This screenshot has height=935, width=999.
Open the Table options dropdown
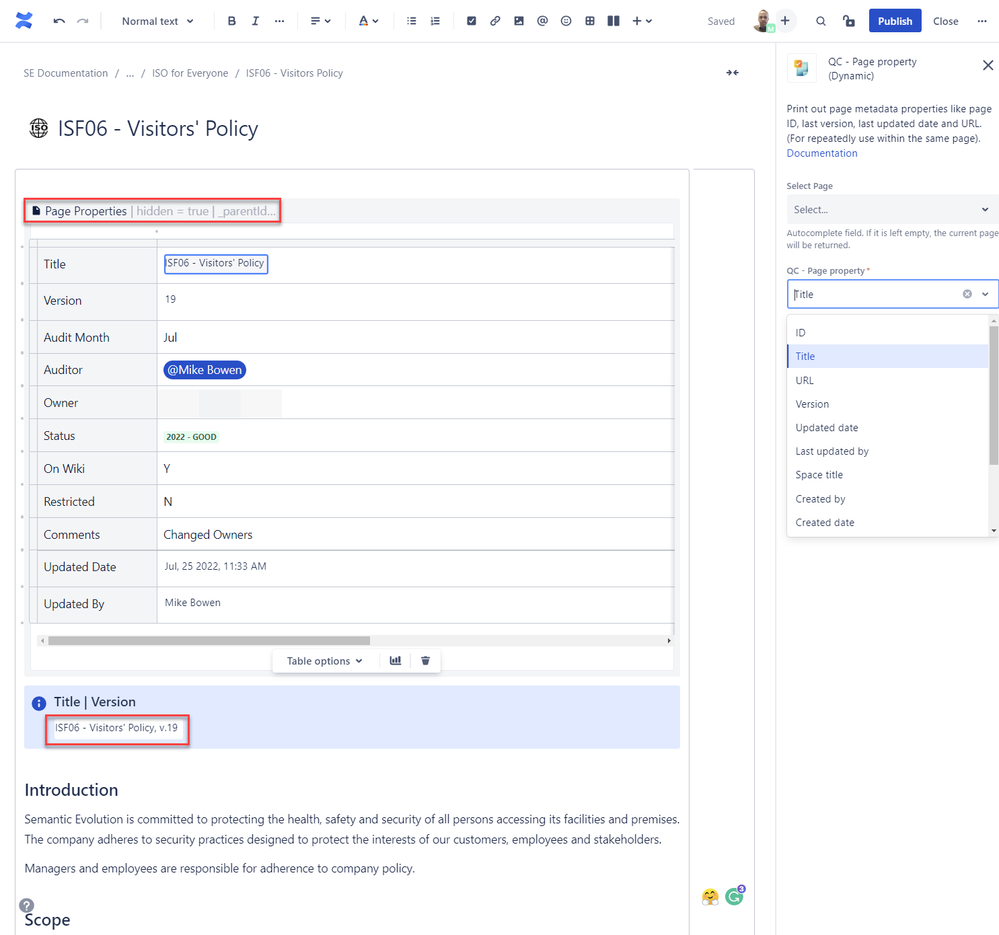click(324, 661)
